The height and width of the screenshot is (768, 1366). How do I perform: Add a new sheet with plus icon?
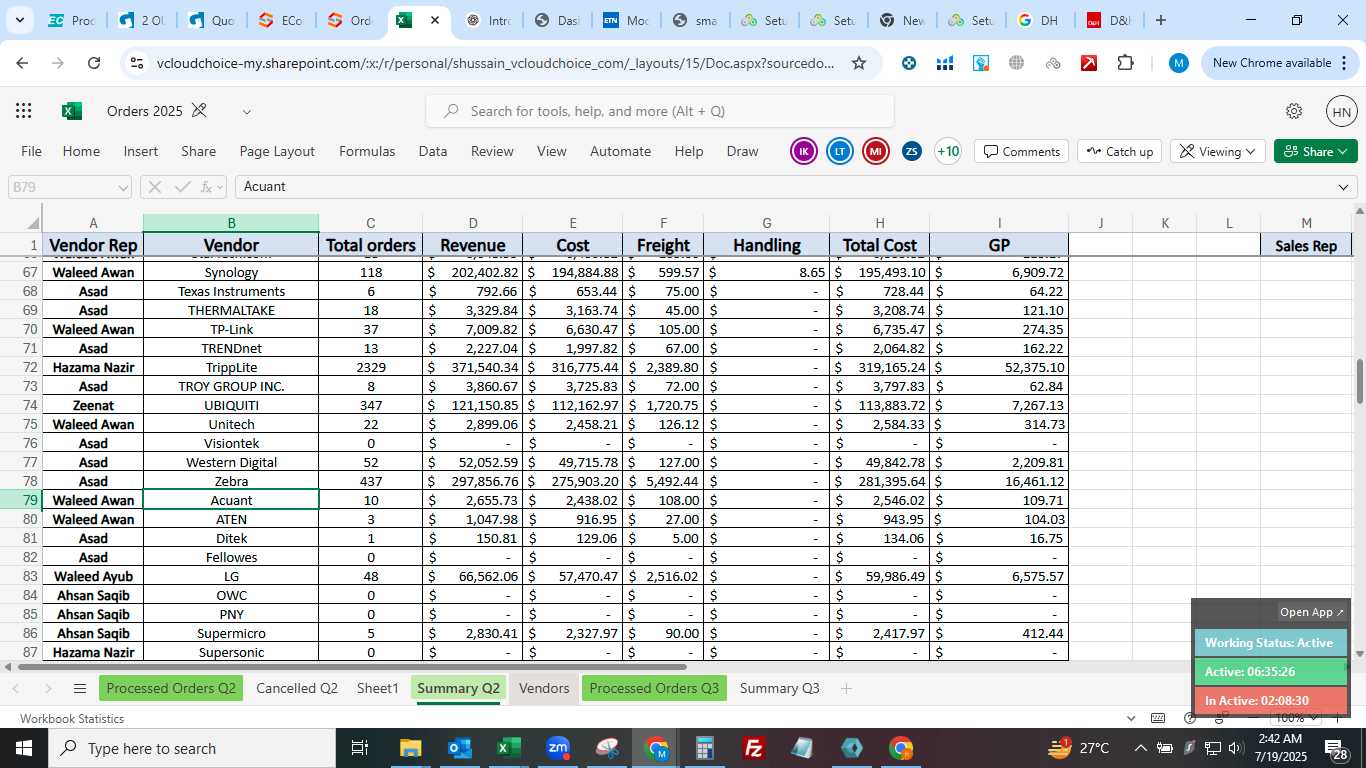846,688
